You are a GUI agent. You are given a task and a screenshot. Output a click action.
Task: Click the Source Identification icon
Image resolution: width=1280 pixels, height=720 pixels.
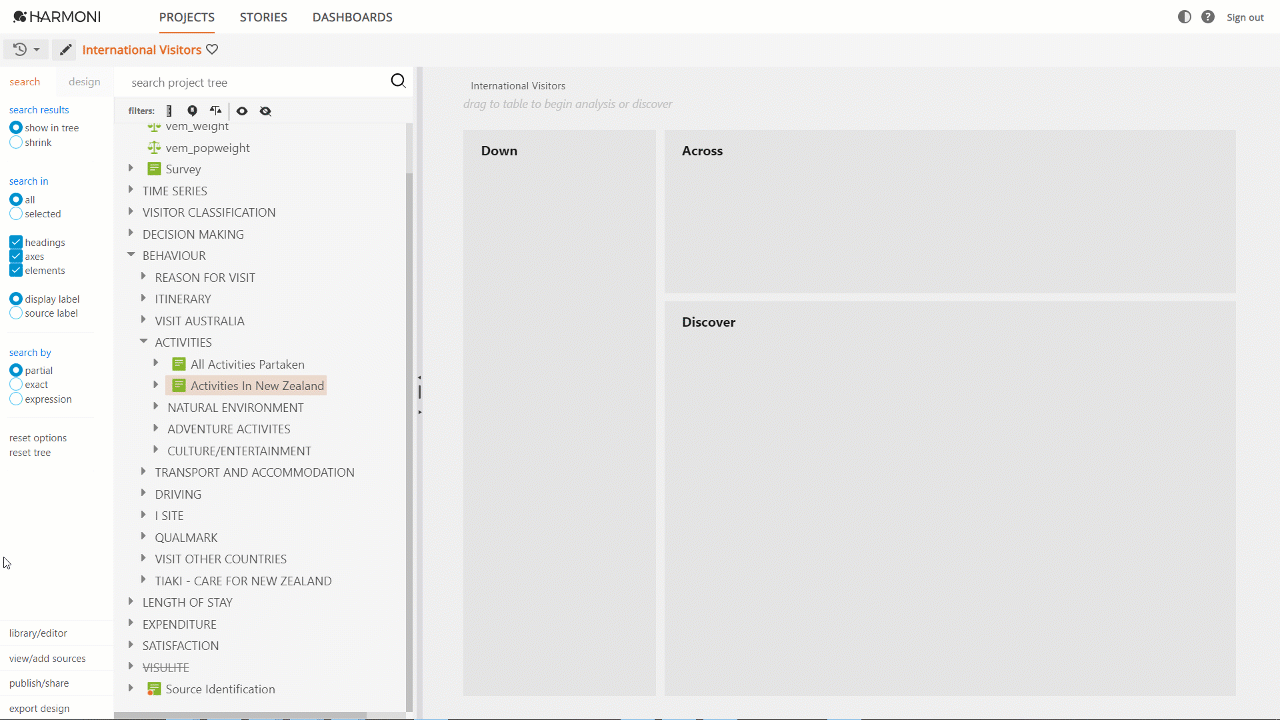[154, 689]
